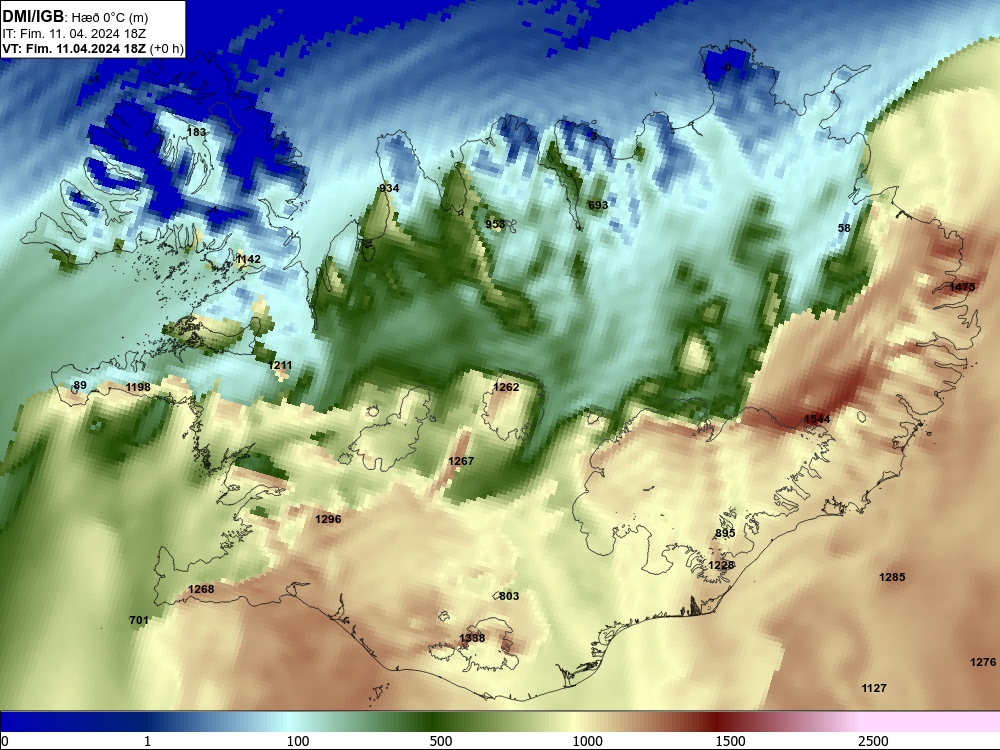Click the map value 953
Image resolution: width=1000 pixels, height=750 pixels.
495,224
